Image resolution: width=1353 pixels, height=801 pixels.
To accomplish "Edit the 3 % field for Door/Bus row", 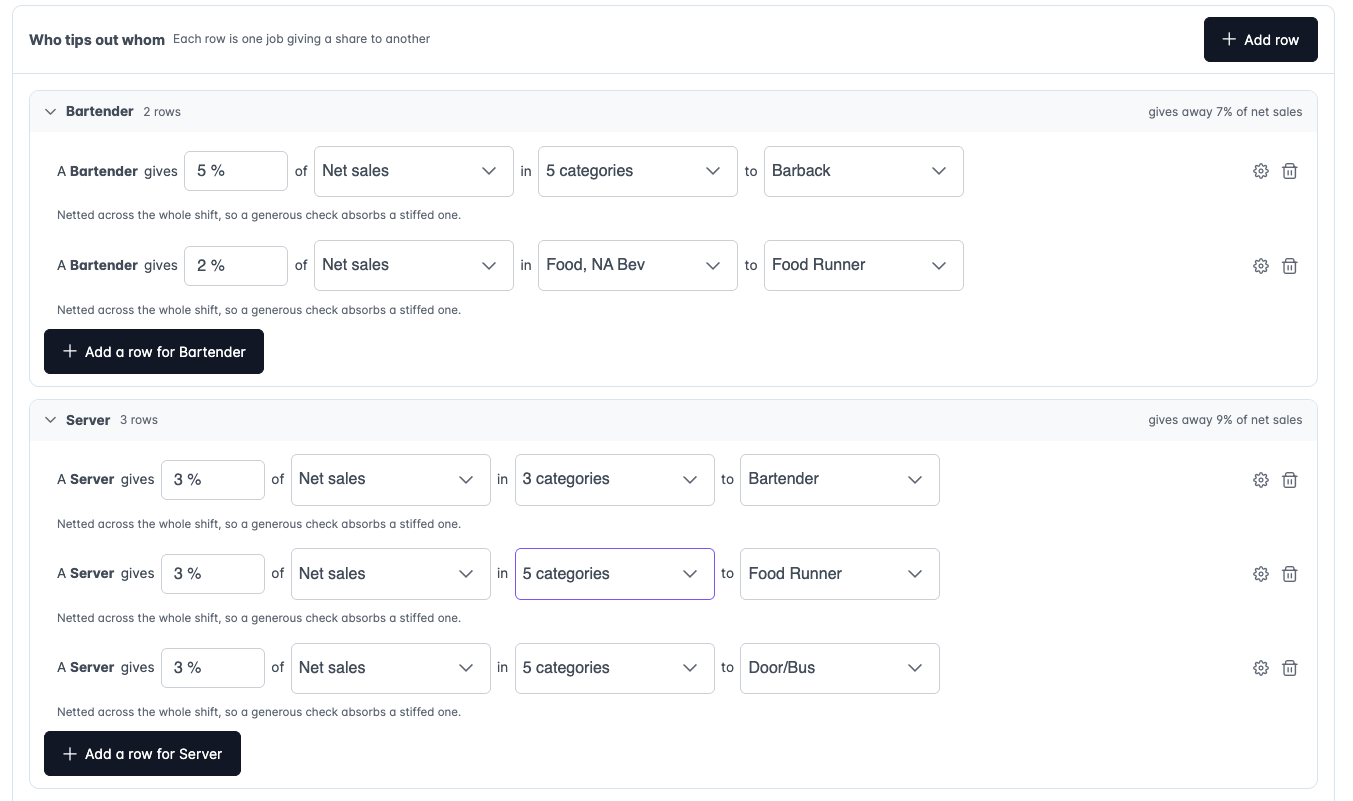I will click(213, 668).
